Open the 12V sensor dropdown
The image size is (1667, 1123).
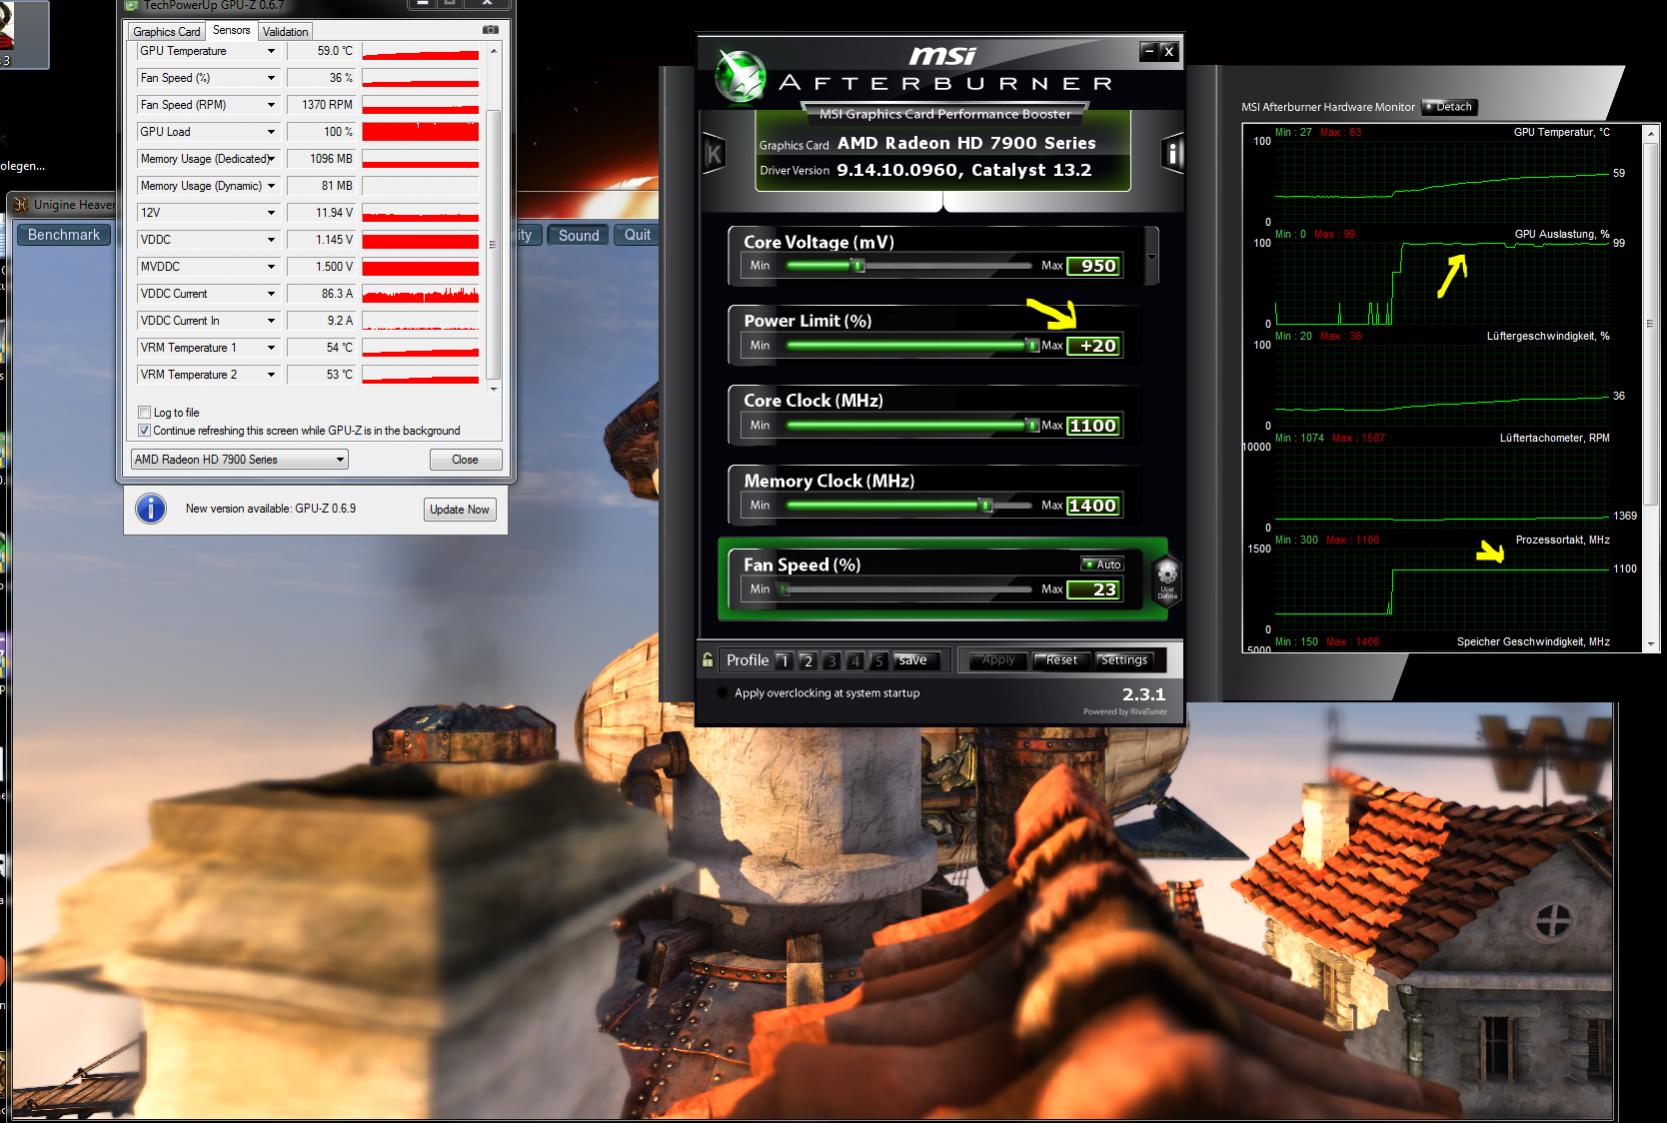(x=270, y=213)
